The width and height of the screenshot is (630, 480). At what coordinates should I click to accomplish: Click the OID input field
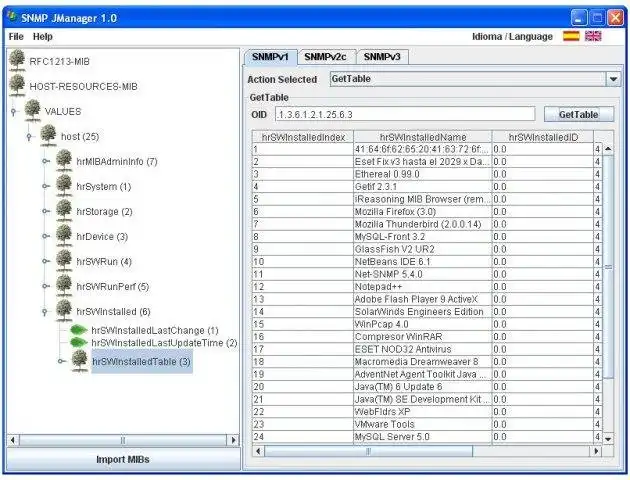tap(405, 114)
